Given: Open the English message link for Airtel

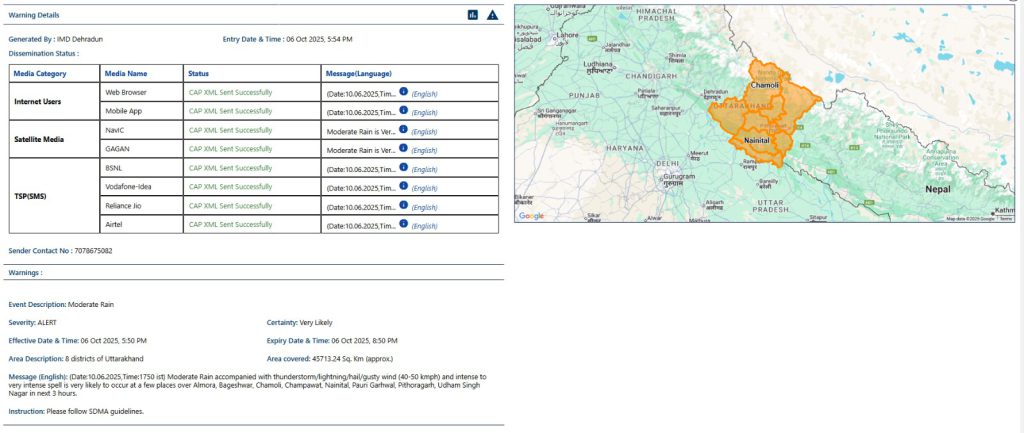Looking at the screenshot, I should tap(424, 226).
